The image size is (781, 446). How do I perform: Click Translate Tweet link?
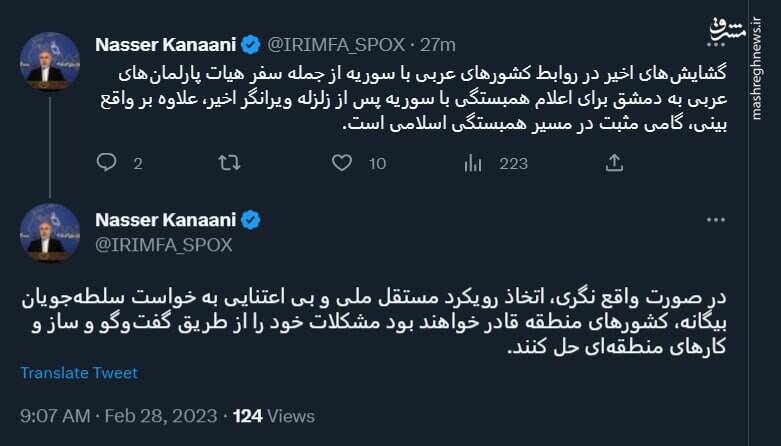click(79, 373)
